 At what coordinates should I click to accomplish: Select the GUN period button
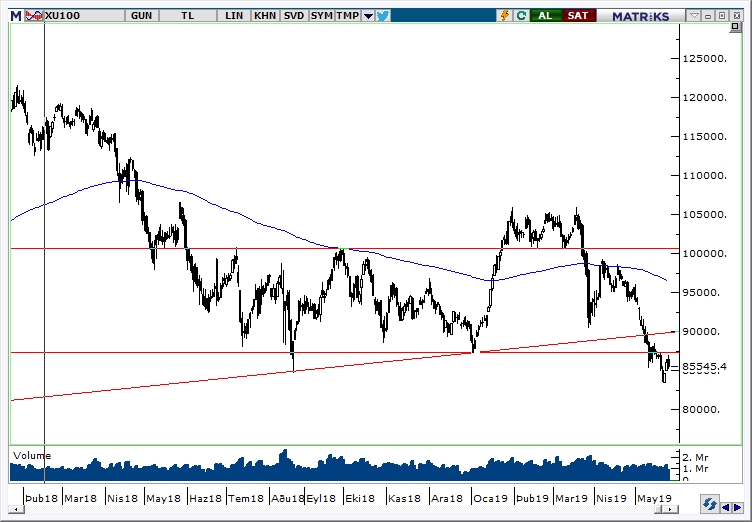pos(141,16)
